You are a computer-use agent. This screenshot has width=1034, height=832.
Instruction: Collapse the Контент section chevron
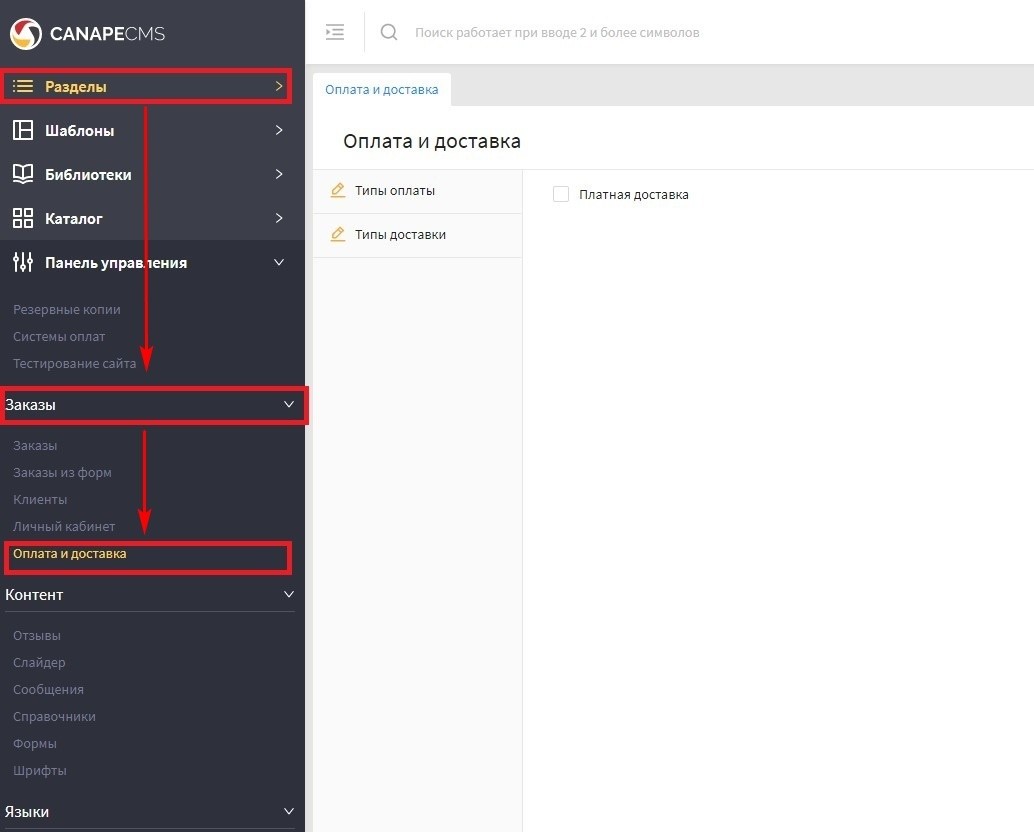coord(289,594)
